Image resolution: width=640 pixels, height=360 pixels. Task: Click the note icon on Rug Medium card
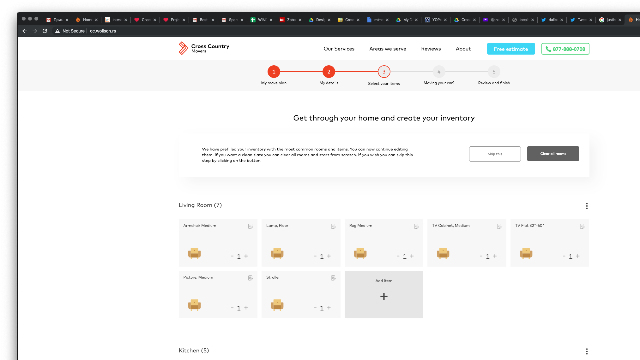[416, 226]
